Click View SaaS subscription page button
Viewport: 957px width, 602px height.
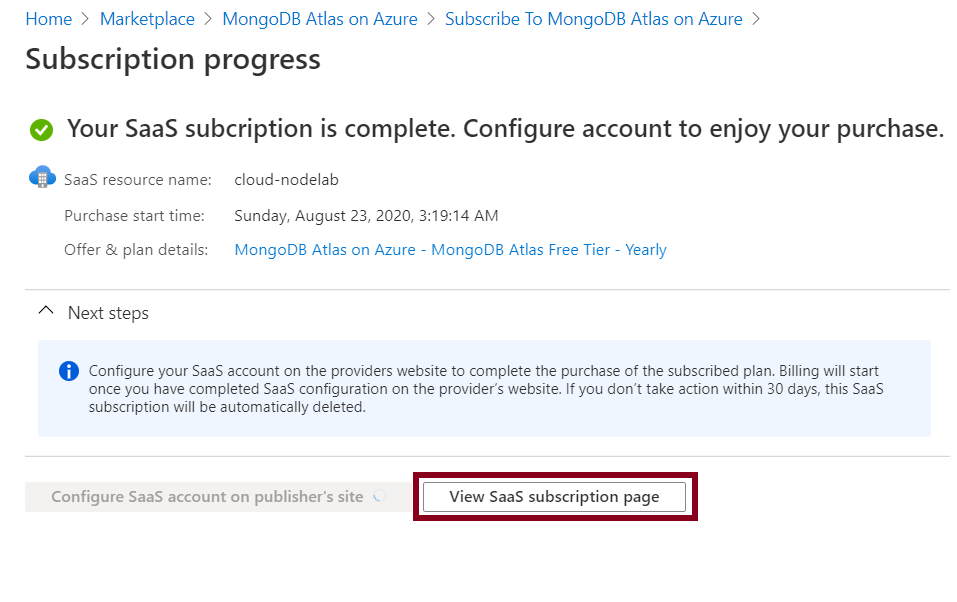[x=554, y=497]
